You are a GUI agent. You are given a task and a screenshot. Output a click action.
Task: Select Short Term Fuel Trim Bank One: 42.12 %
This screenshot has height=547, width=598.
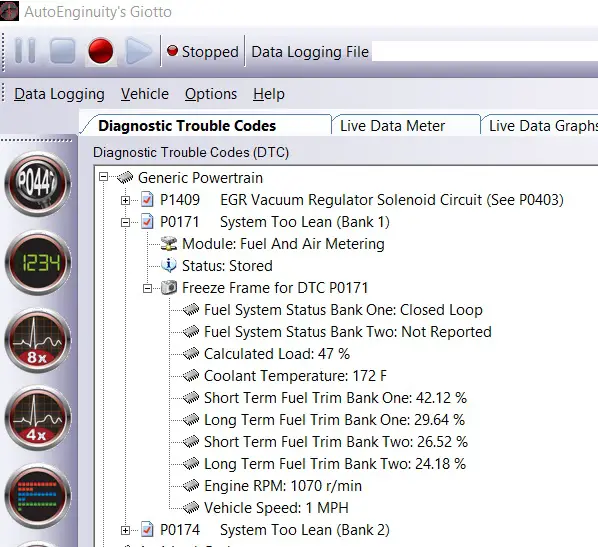[335, 398]
